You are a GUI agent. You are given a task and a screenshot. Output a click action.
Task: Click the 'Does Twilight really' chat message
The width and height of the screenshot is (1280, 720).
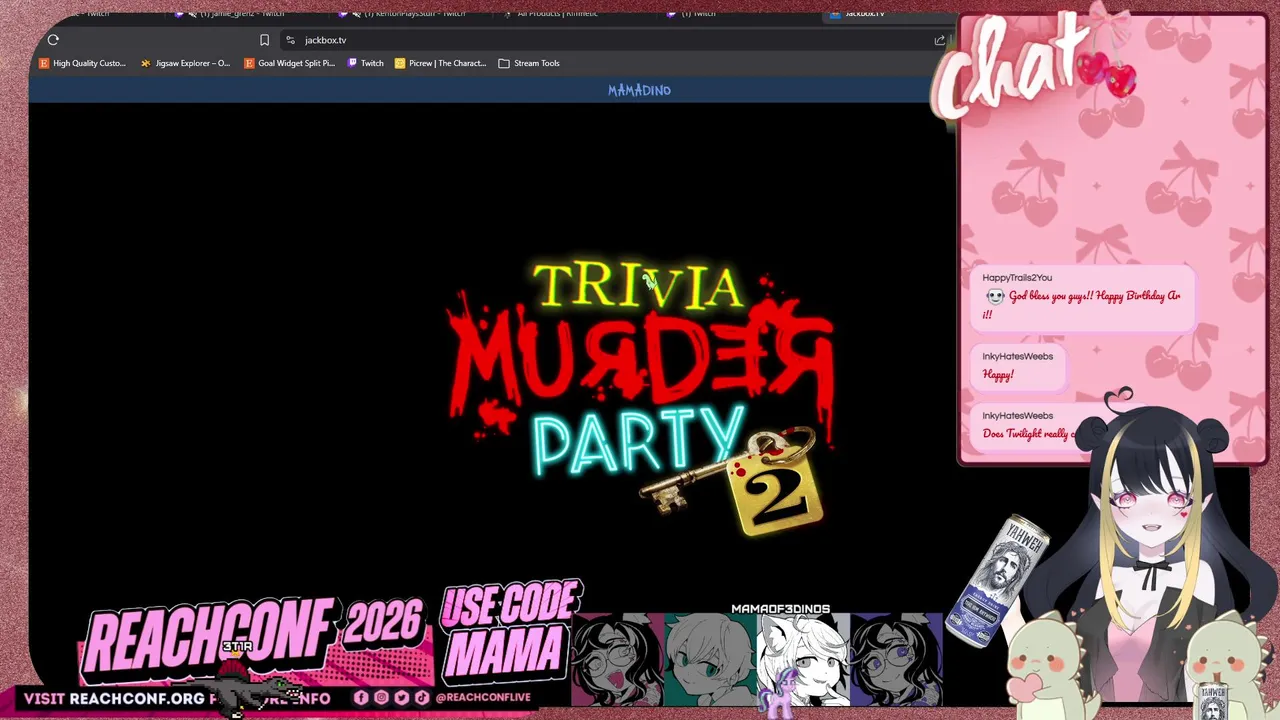(x=1030, y=434)
